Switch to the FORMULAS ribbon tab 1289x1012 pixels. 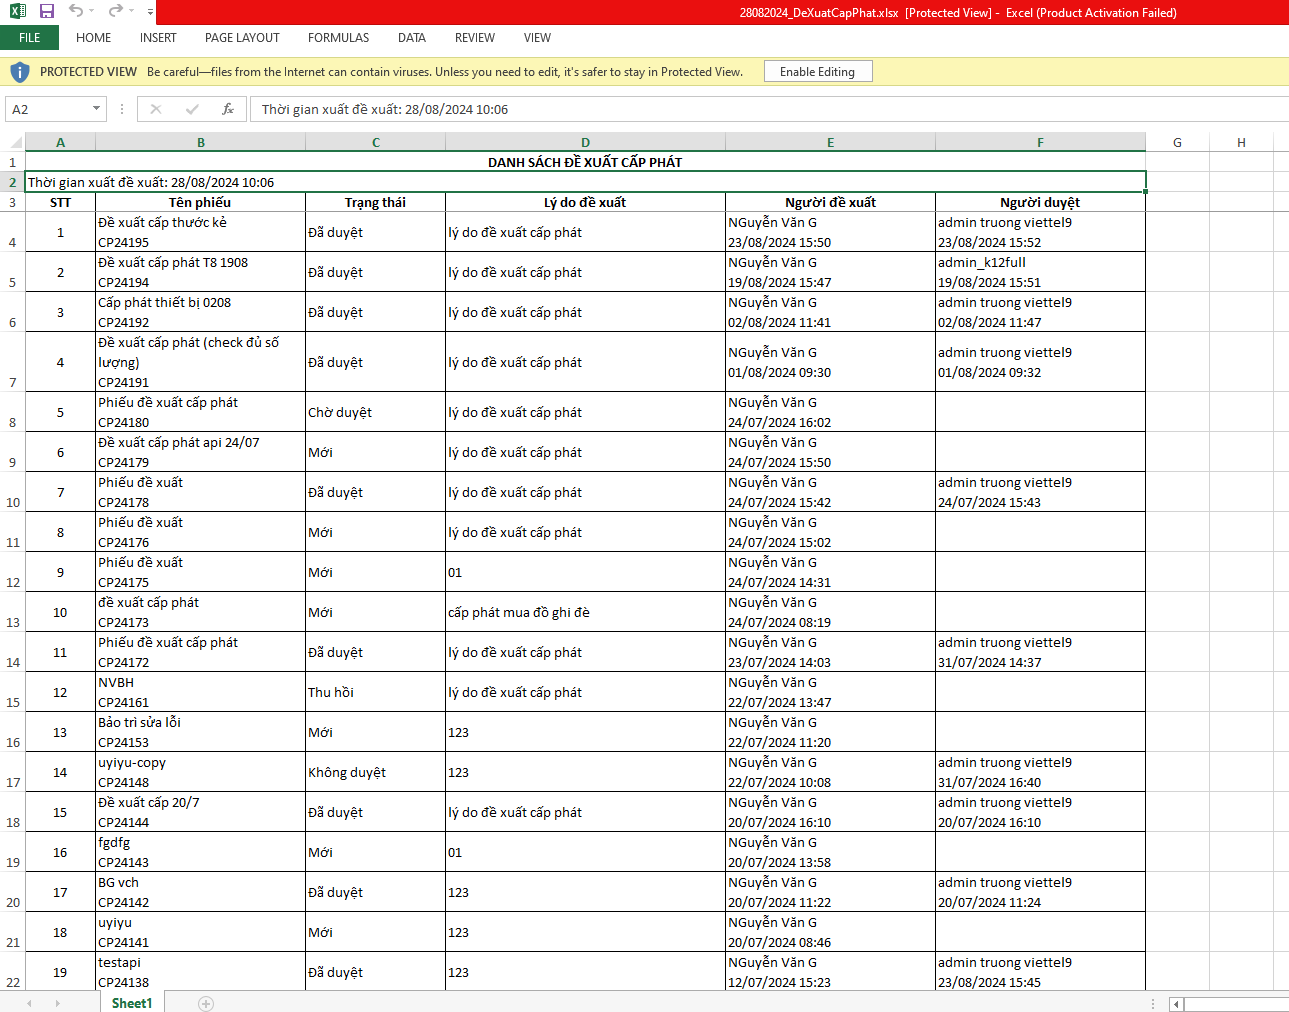[x=338, y=38]
